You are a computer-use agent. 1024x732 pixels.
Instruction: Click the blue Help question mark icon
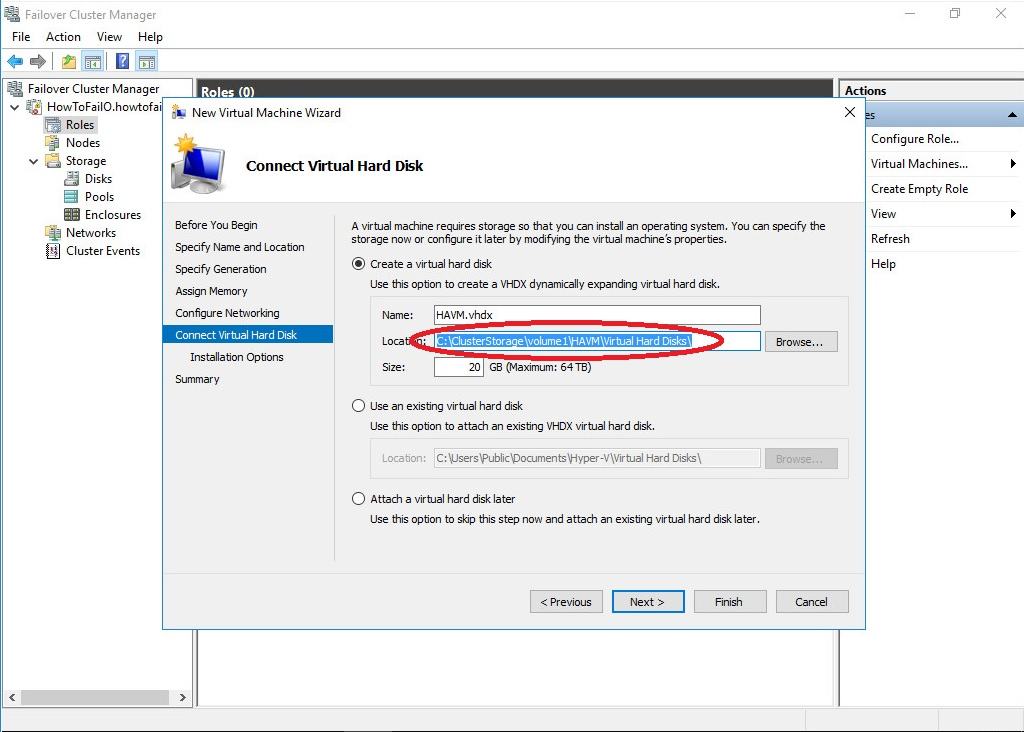[122, 61]
